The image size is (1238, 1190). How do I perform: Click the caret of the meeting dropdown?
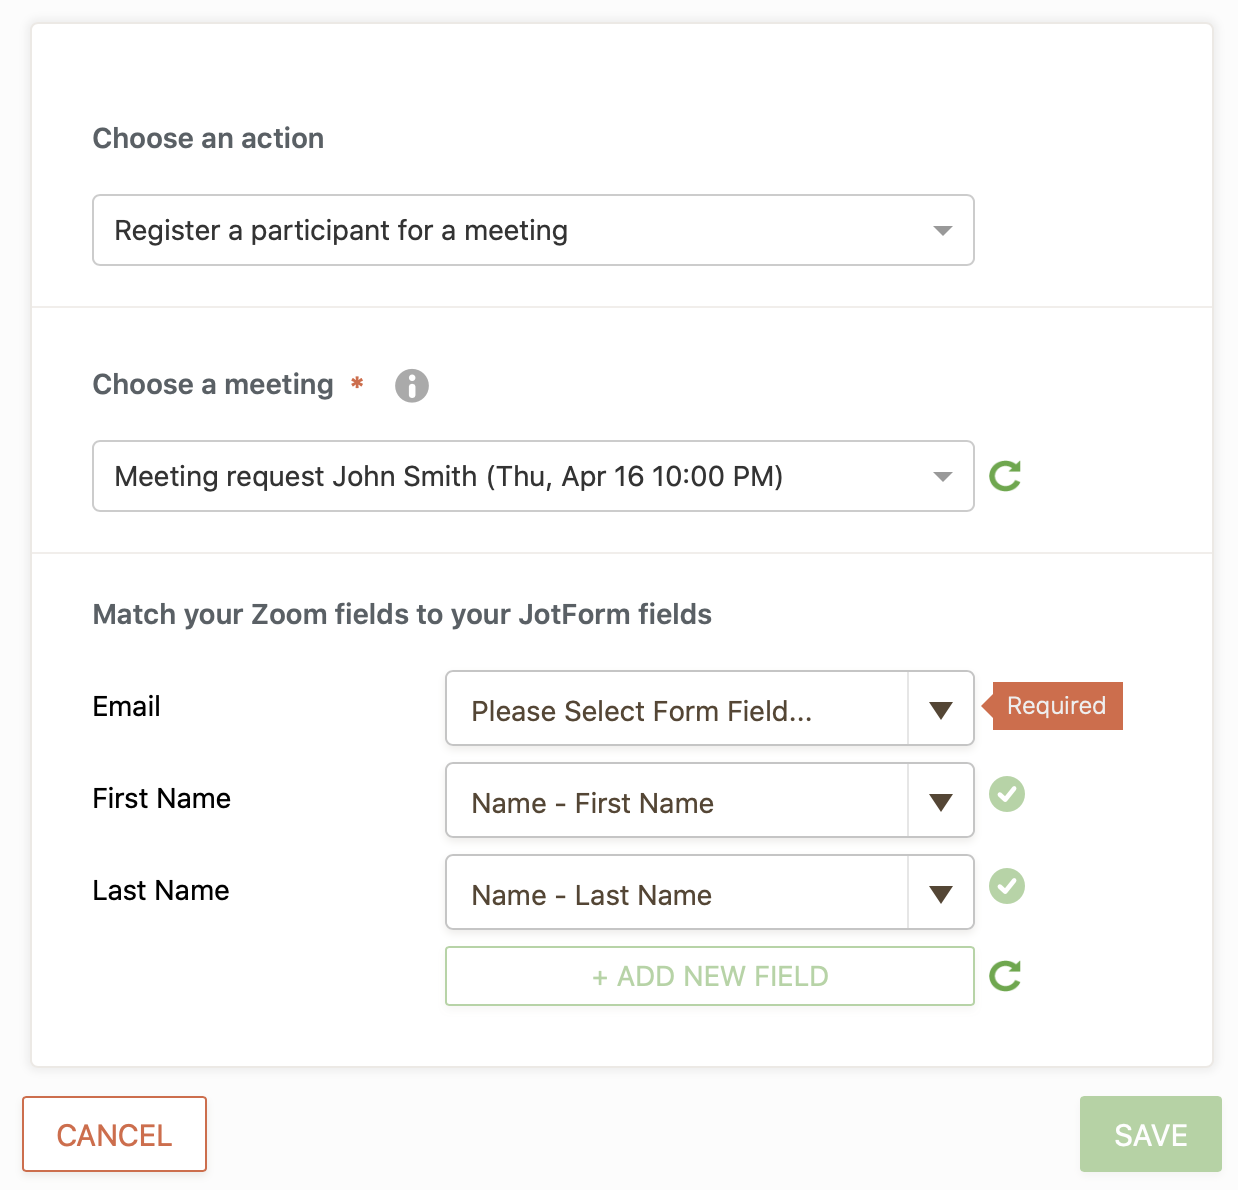942,477
